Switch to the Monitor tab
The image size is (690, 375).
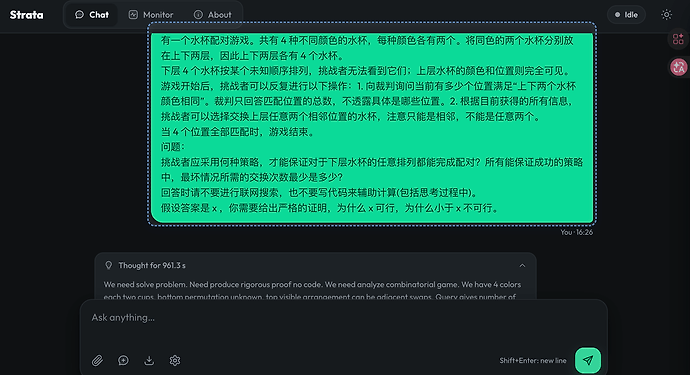(x=151, y=15)
